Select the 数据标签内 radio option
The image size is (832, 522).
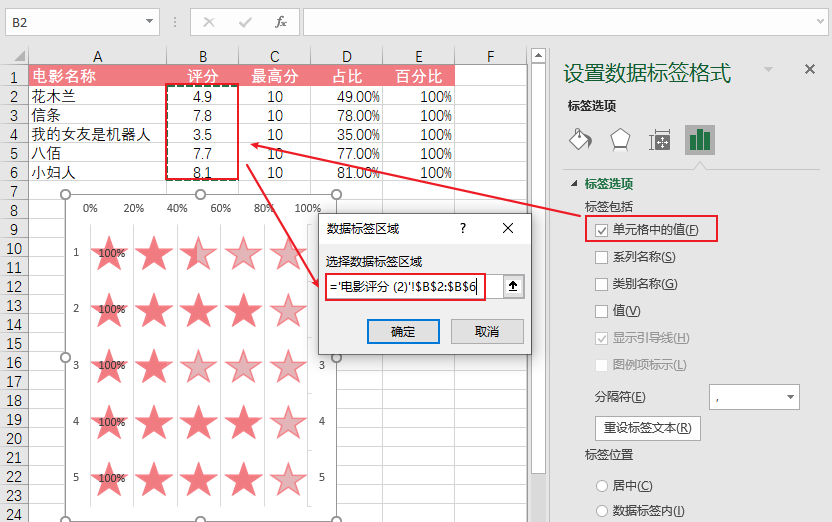(x=602, y=511)
